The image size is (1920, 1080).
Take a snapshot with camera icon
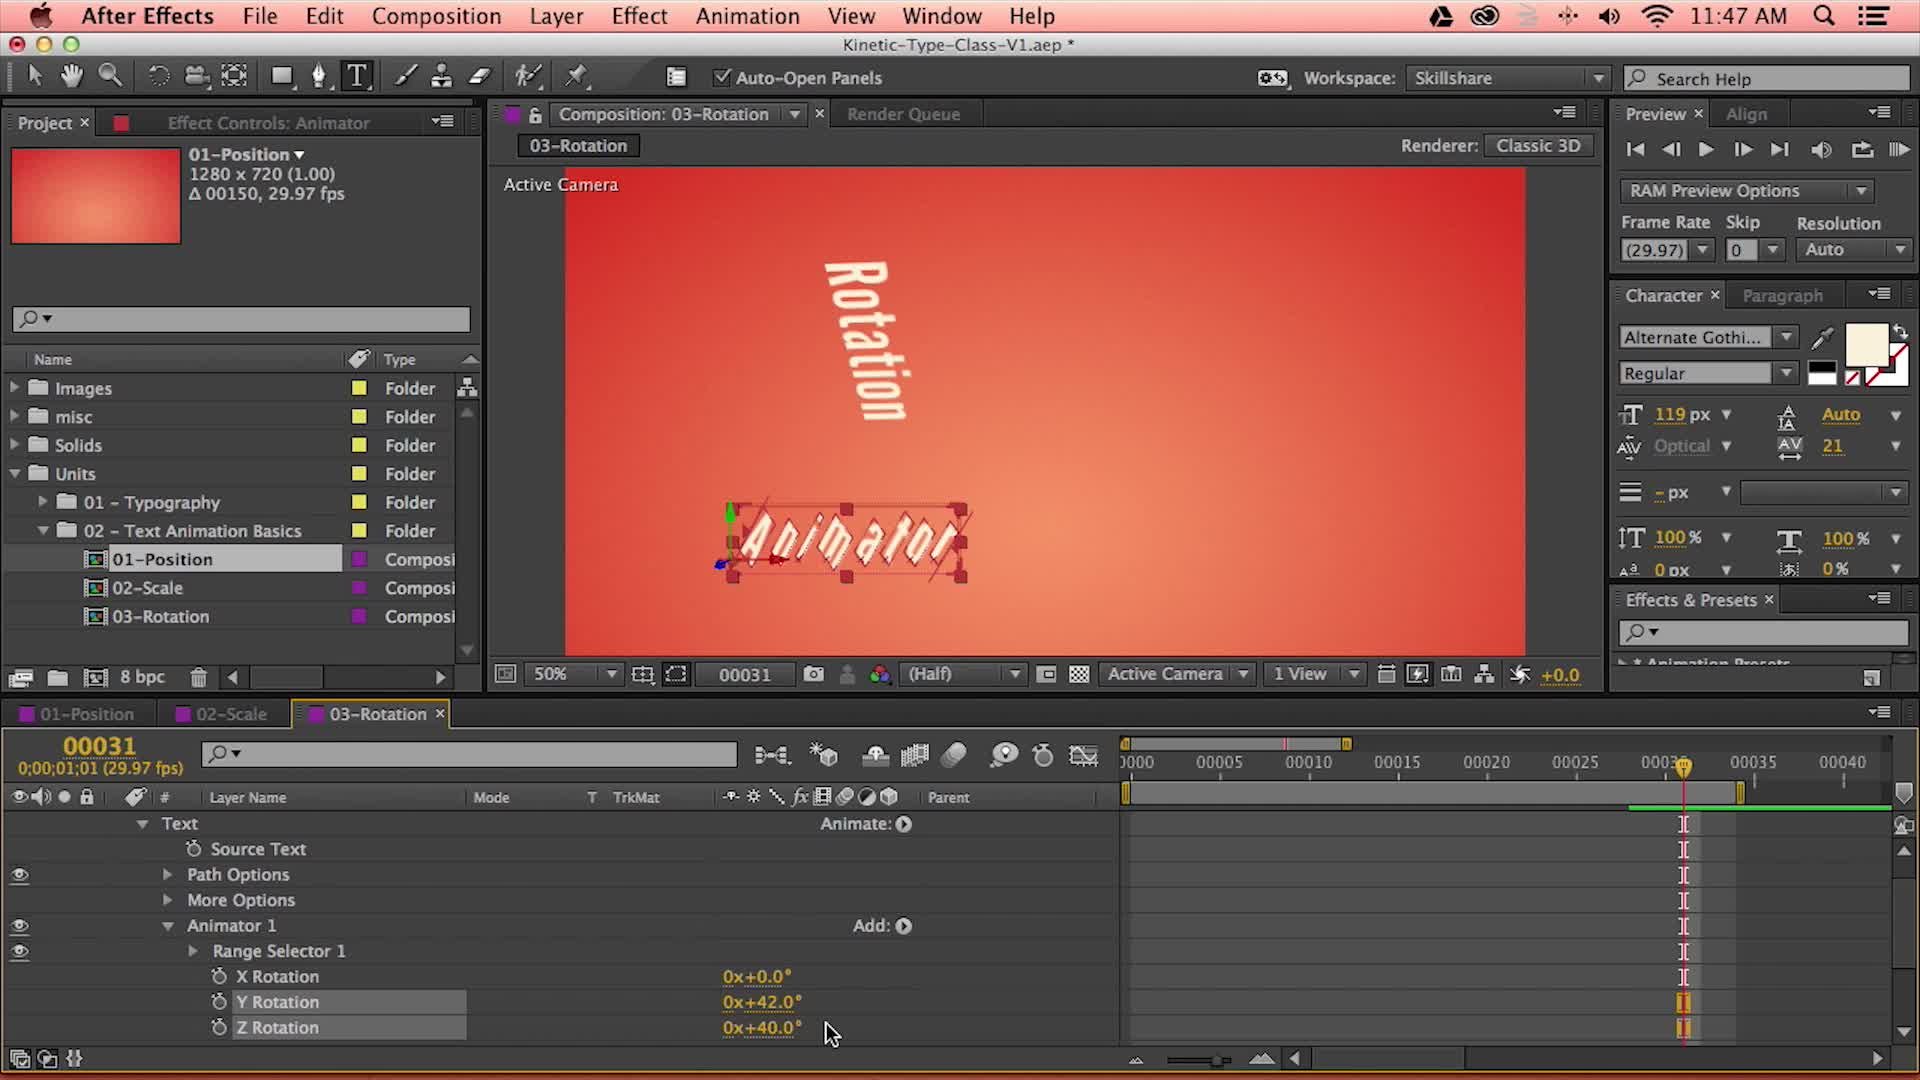pyautogui.click(x=814, y=675)
